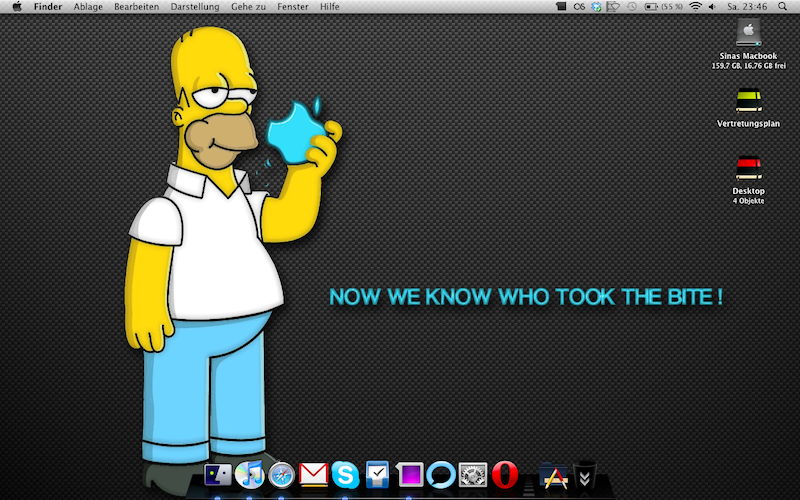800x500 pixels.
Task: Open the Desktop folder with 4 Objekte
Action: 748,167
